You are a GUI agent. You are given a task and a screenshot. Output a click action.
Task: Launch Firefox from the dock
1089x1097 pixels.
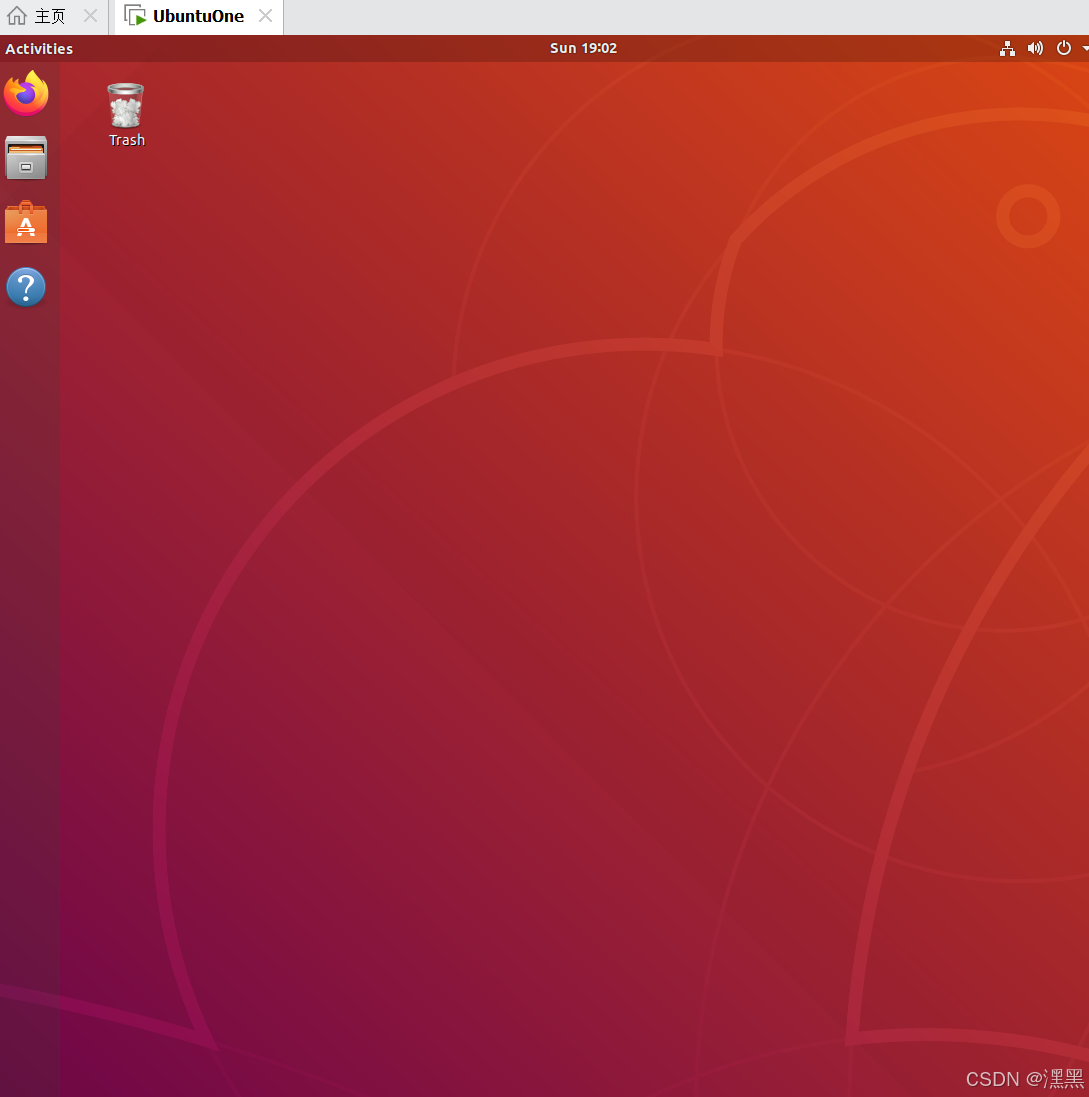[x=26, y=93]
